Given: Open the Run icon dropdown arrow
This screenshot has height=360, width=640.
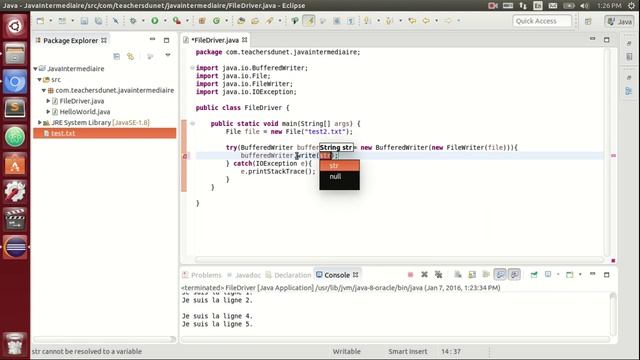Looking at the screenshot, I should point(165,21).
